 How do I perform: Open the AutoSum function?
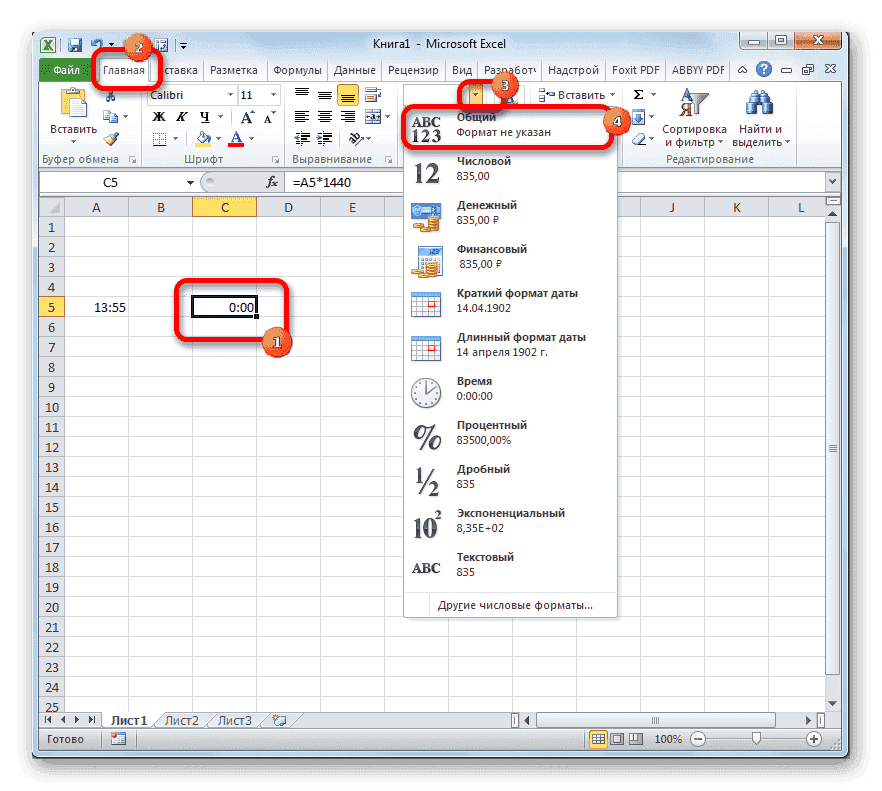point(638,93)
